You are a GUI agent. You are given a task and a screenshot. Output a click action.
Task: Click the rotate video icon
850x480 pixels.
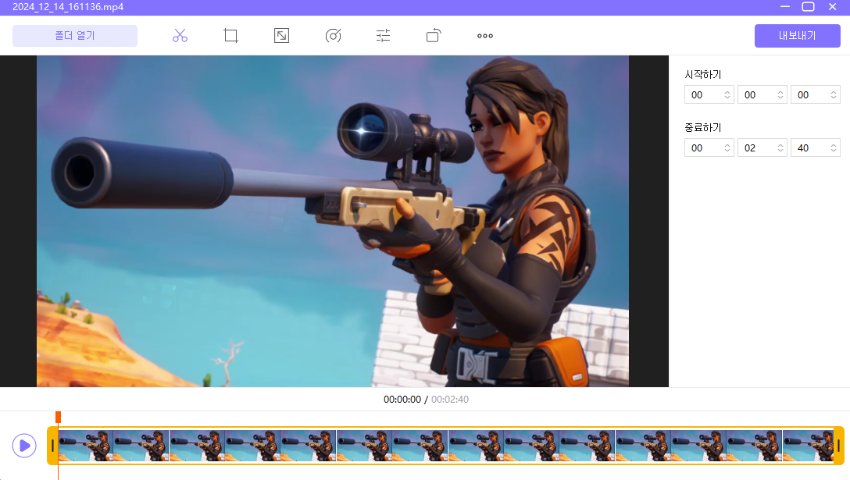pos(434,36)
